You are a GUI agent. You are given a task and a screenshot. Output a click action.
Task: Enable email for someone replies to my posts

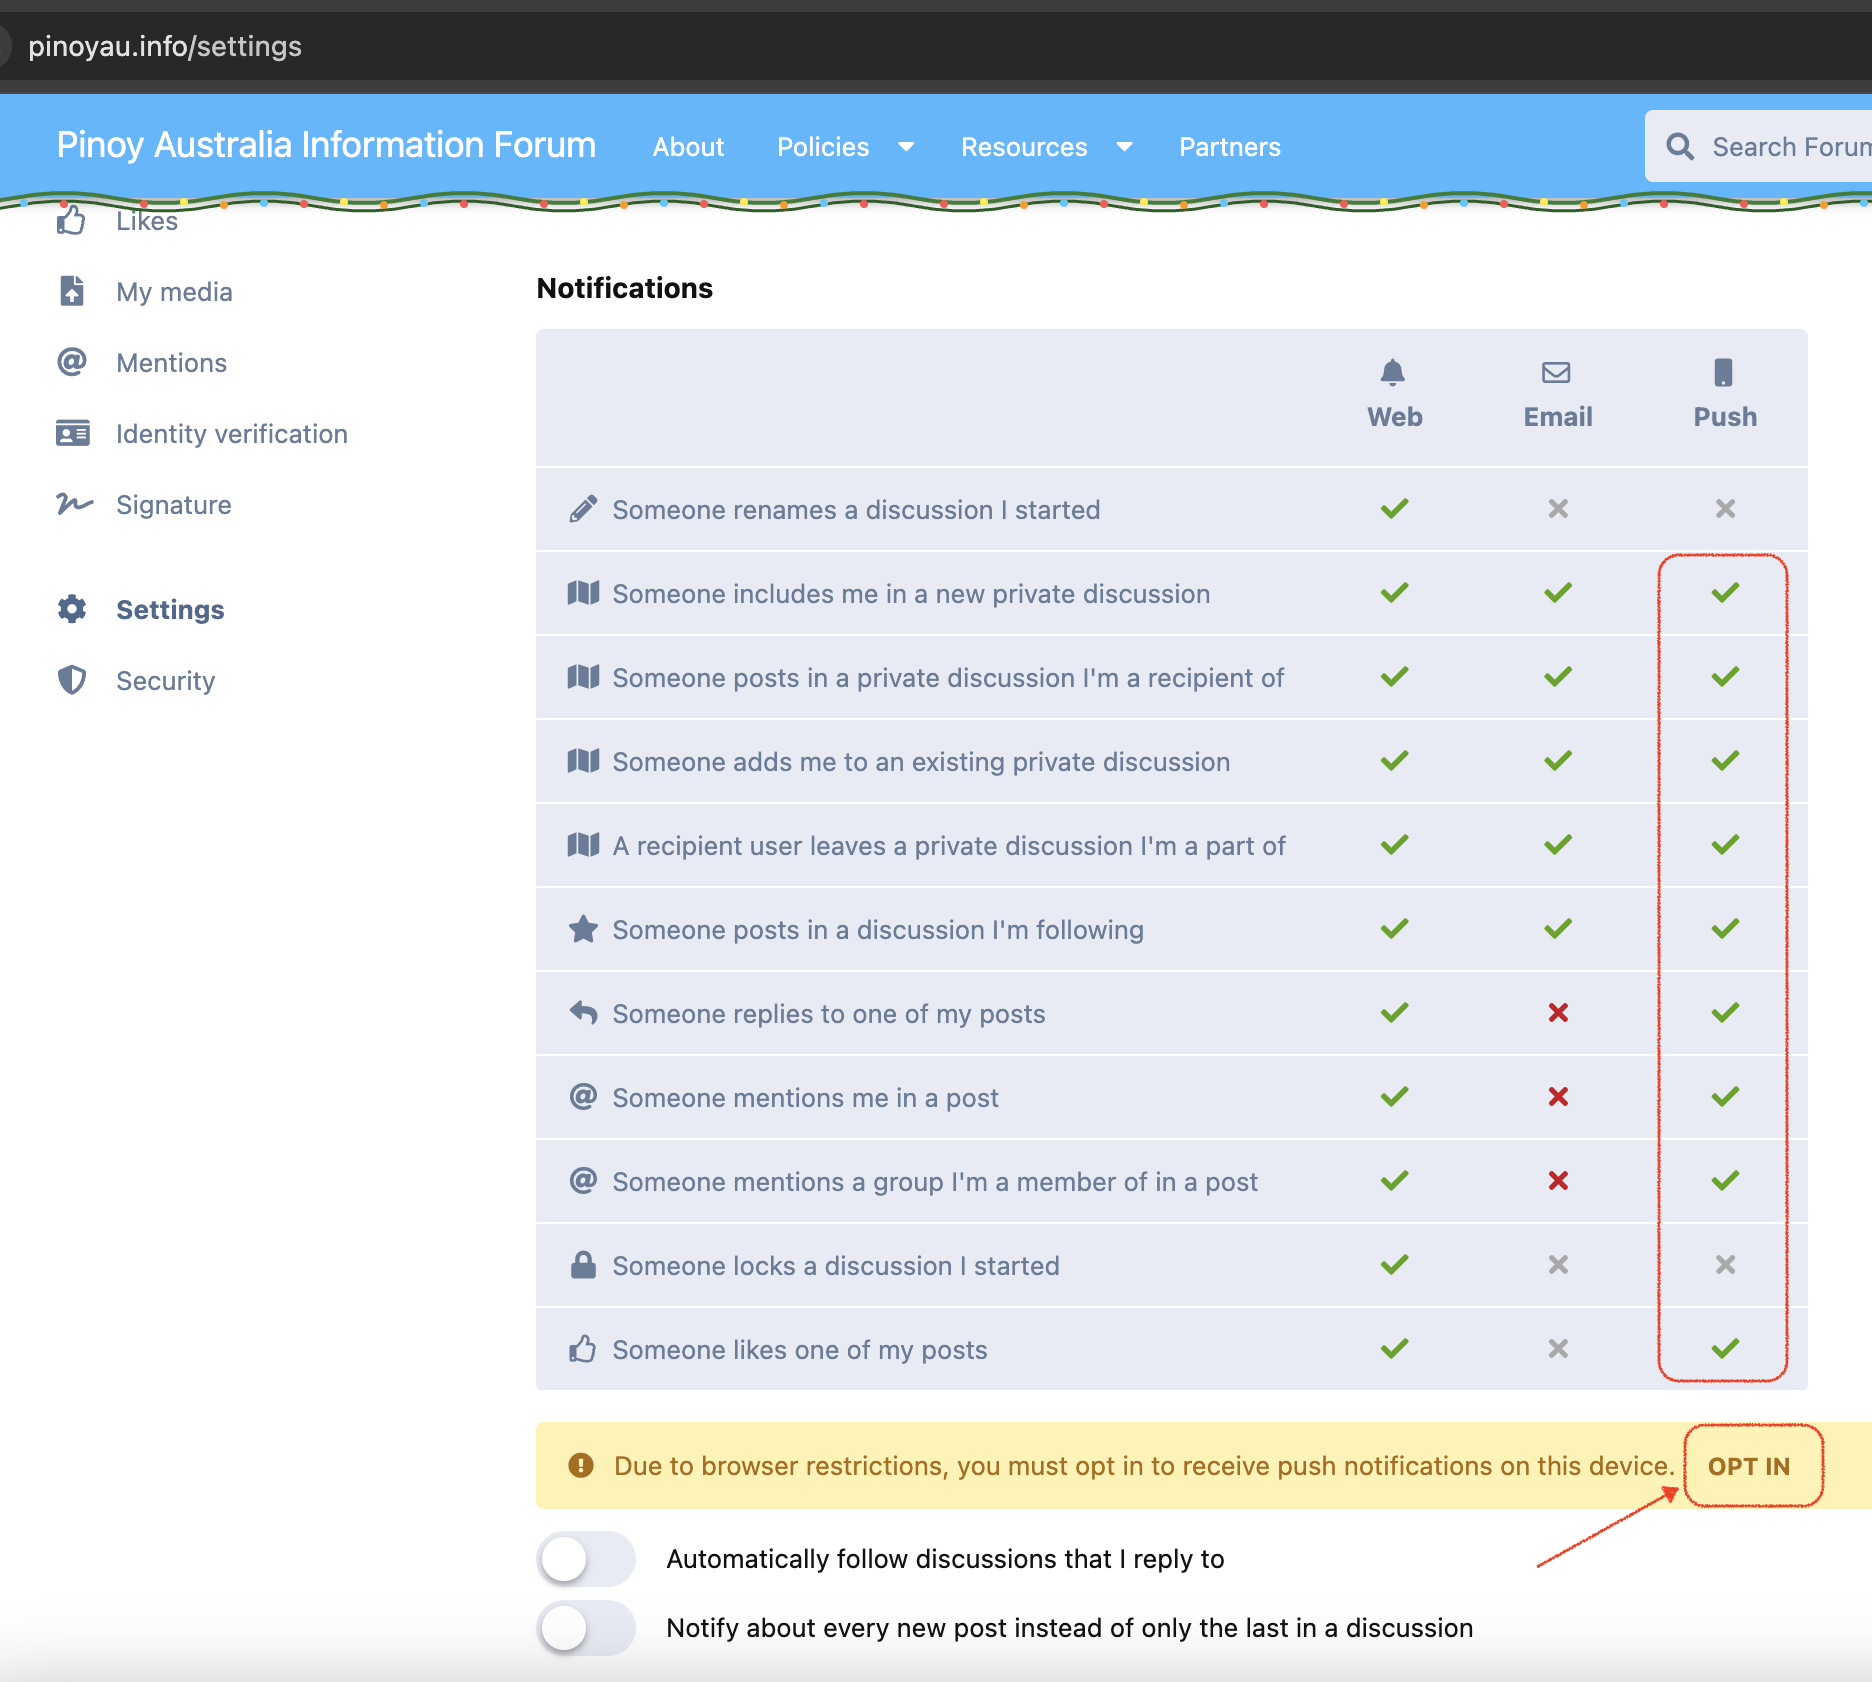1557,1013
